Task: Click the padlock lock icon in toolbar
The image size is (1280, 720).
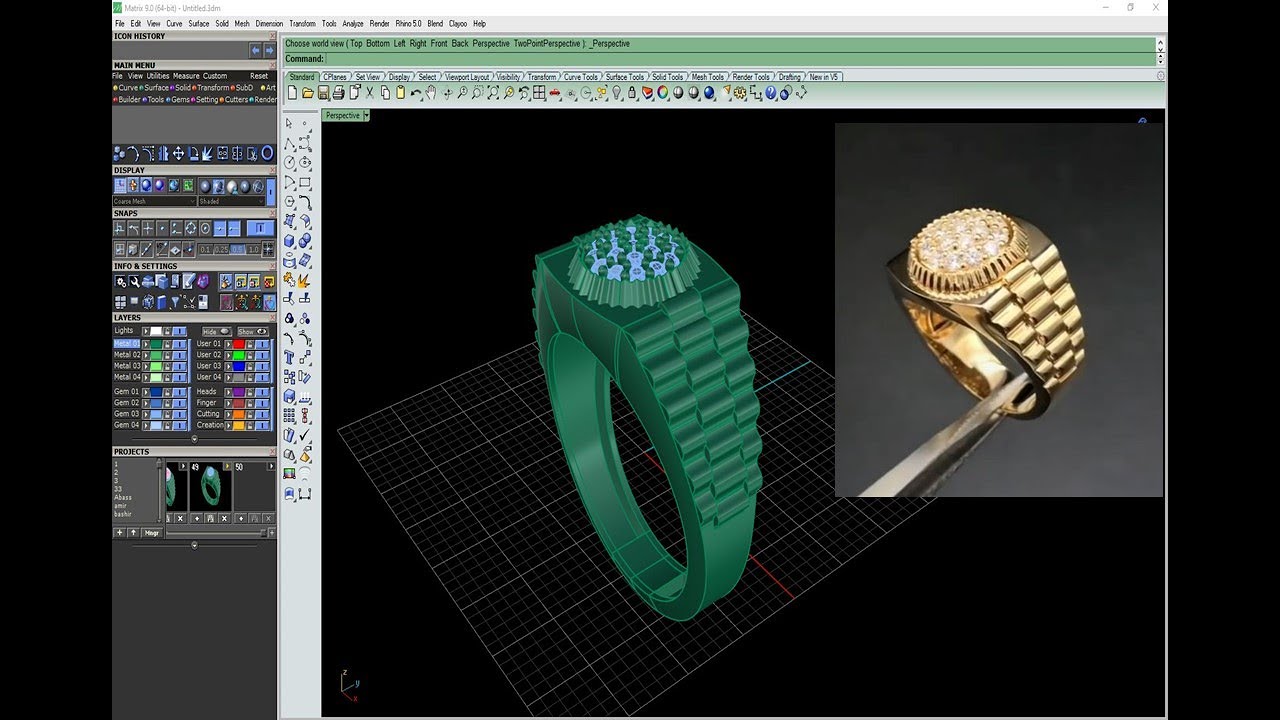Action: pos(631,92)
